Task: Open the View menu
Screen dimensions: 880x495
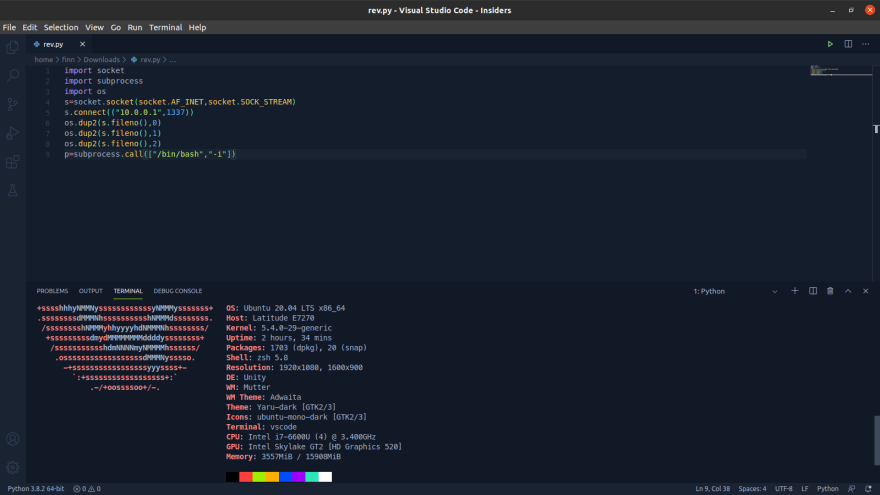Action: coord(94,27)
